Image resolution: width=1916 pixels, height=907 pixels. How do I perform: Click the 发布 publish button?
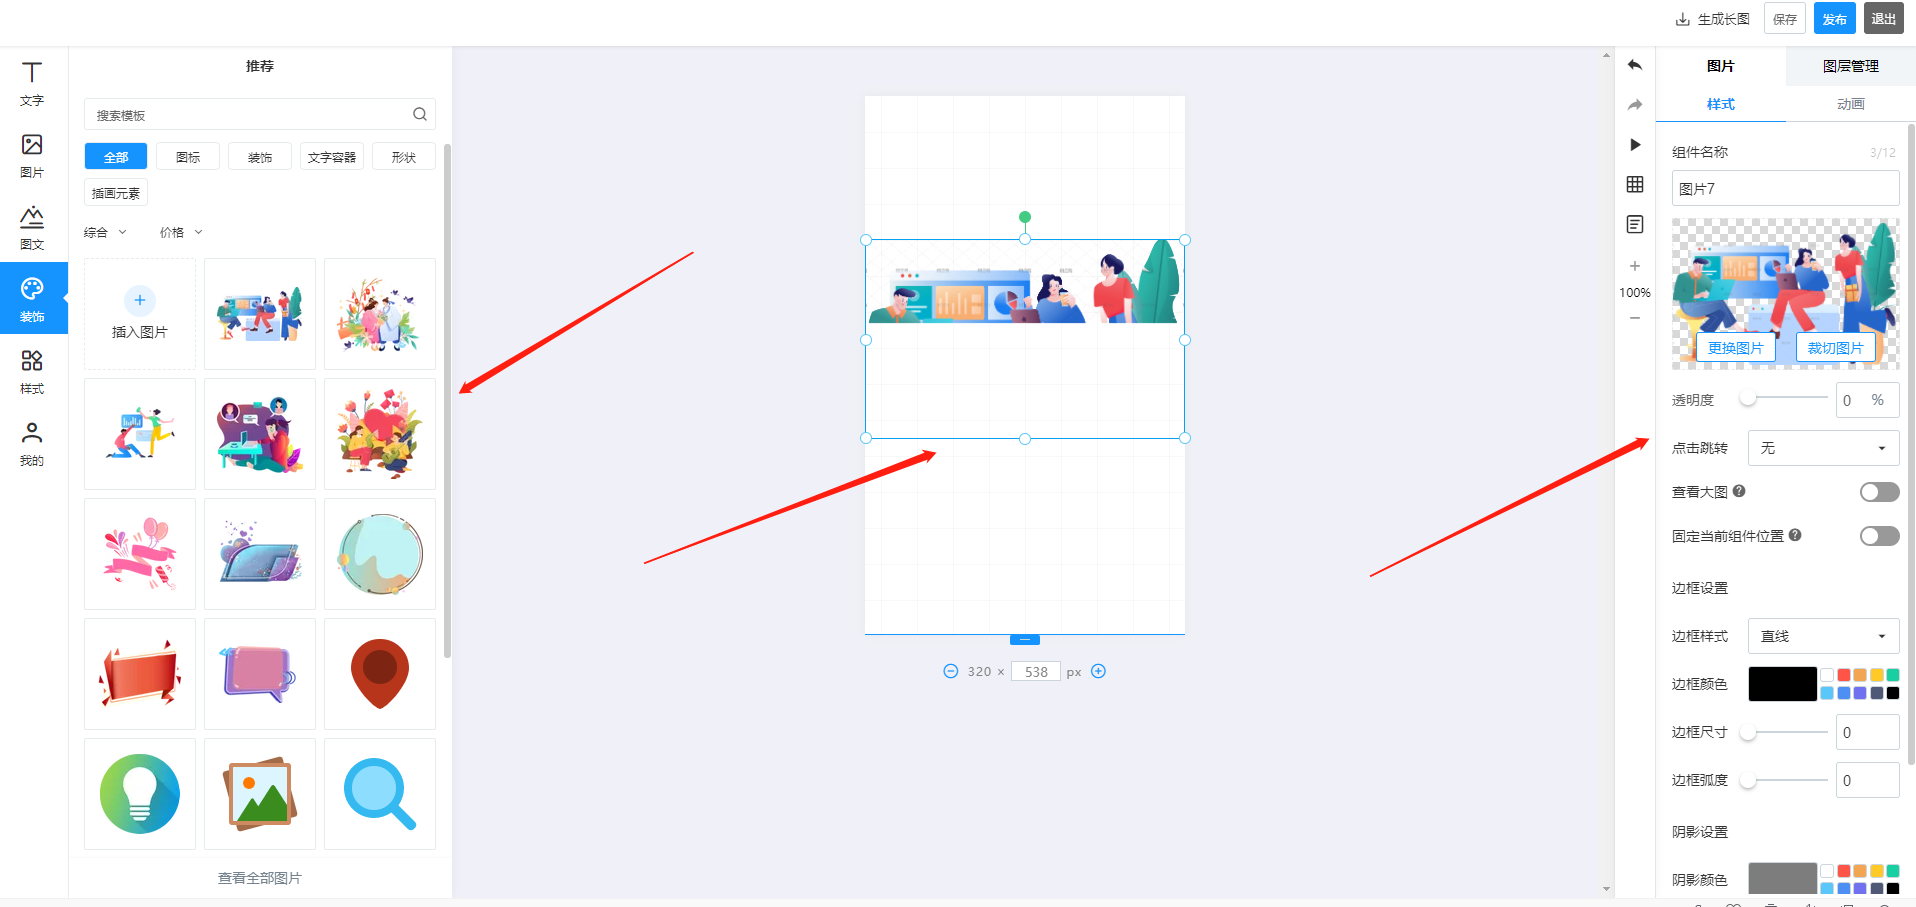(1834, 19)
